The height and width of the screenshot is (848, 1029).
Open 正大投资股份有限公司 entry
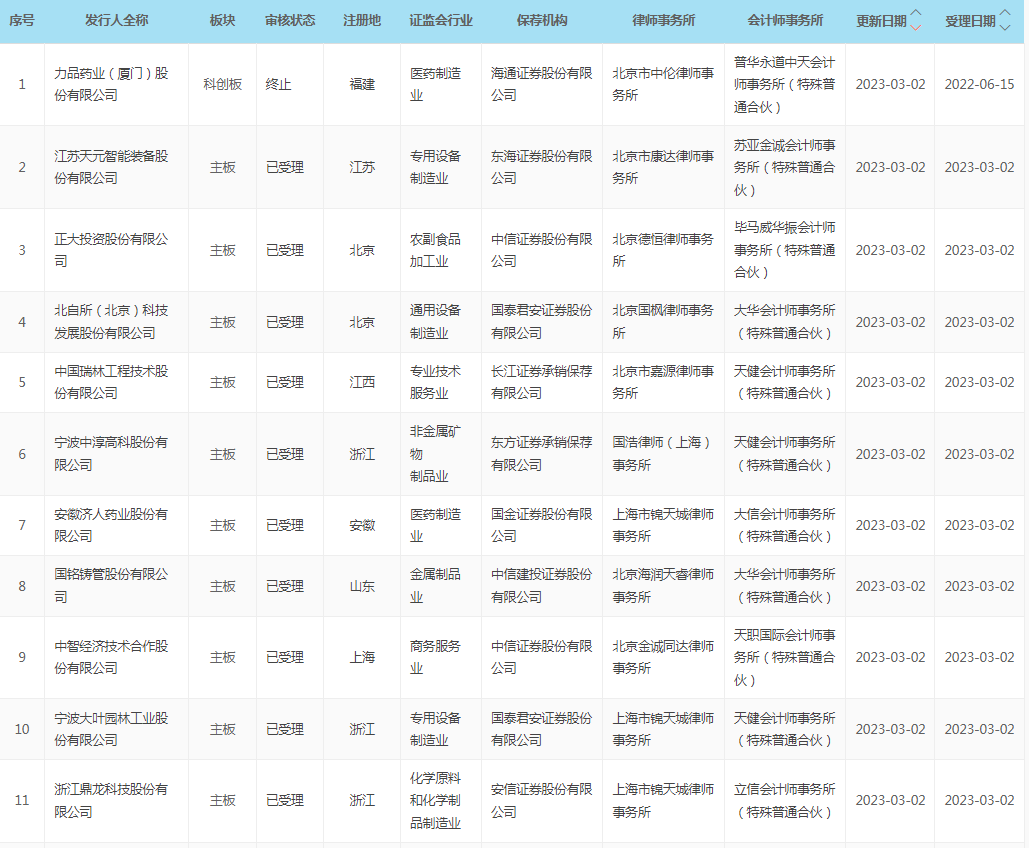[111, 250]
